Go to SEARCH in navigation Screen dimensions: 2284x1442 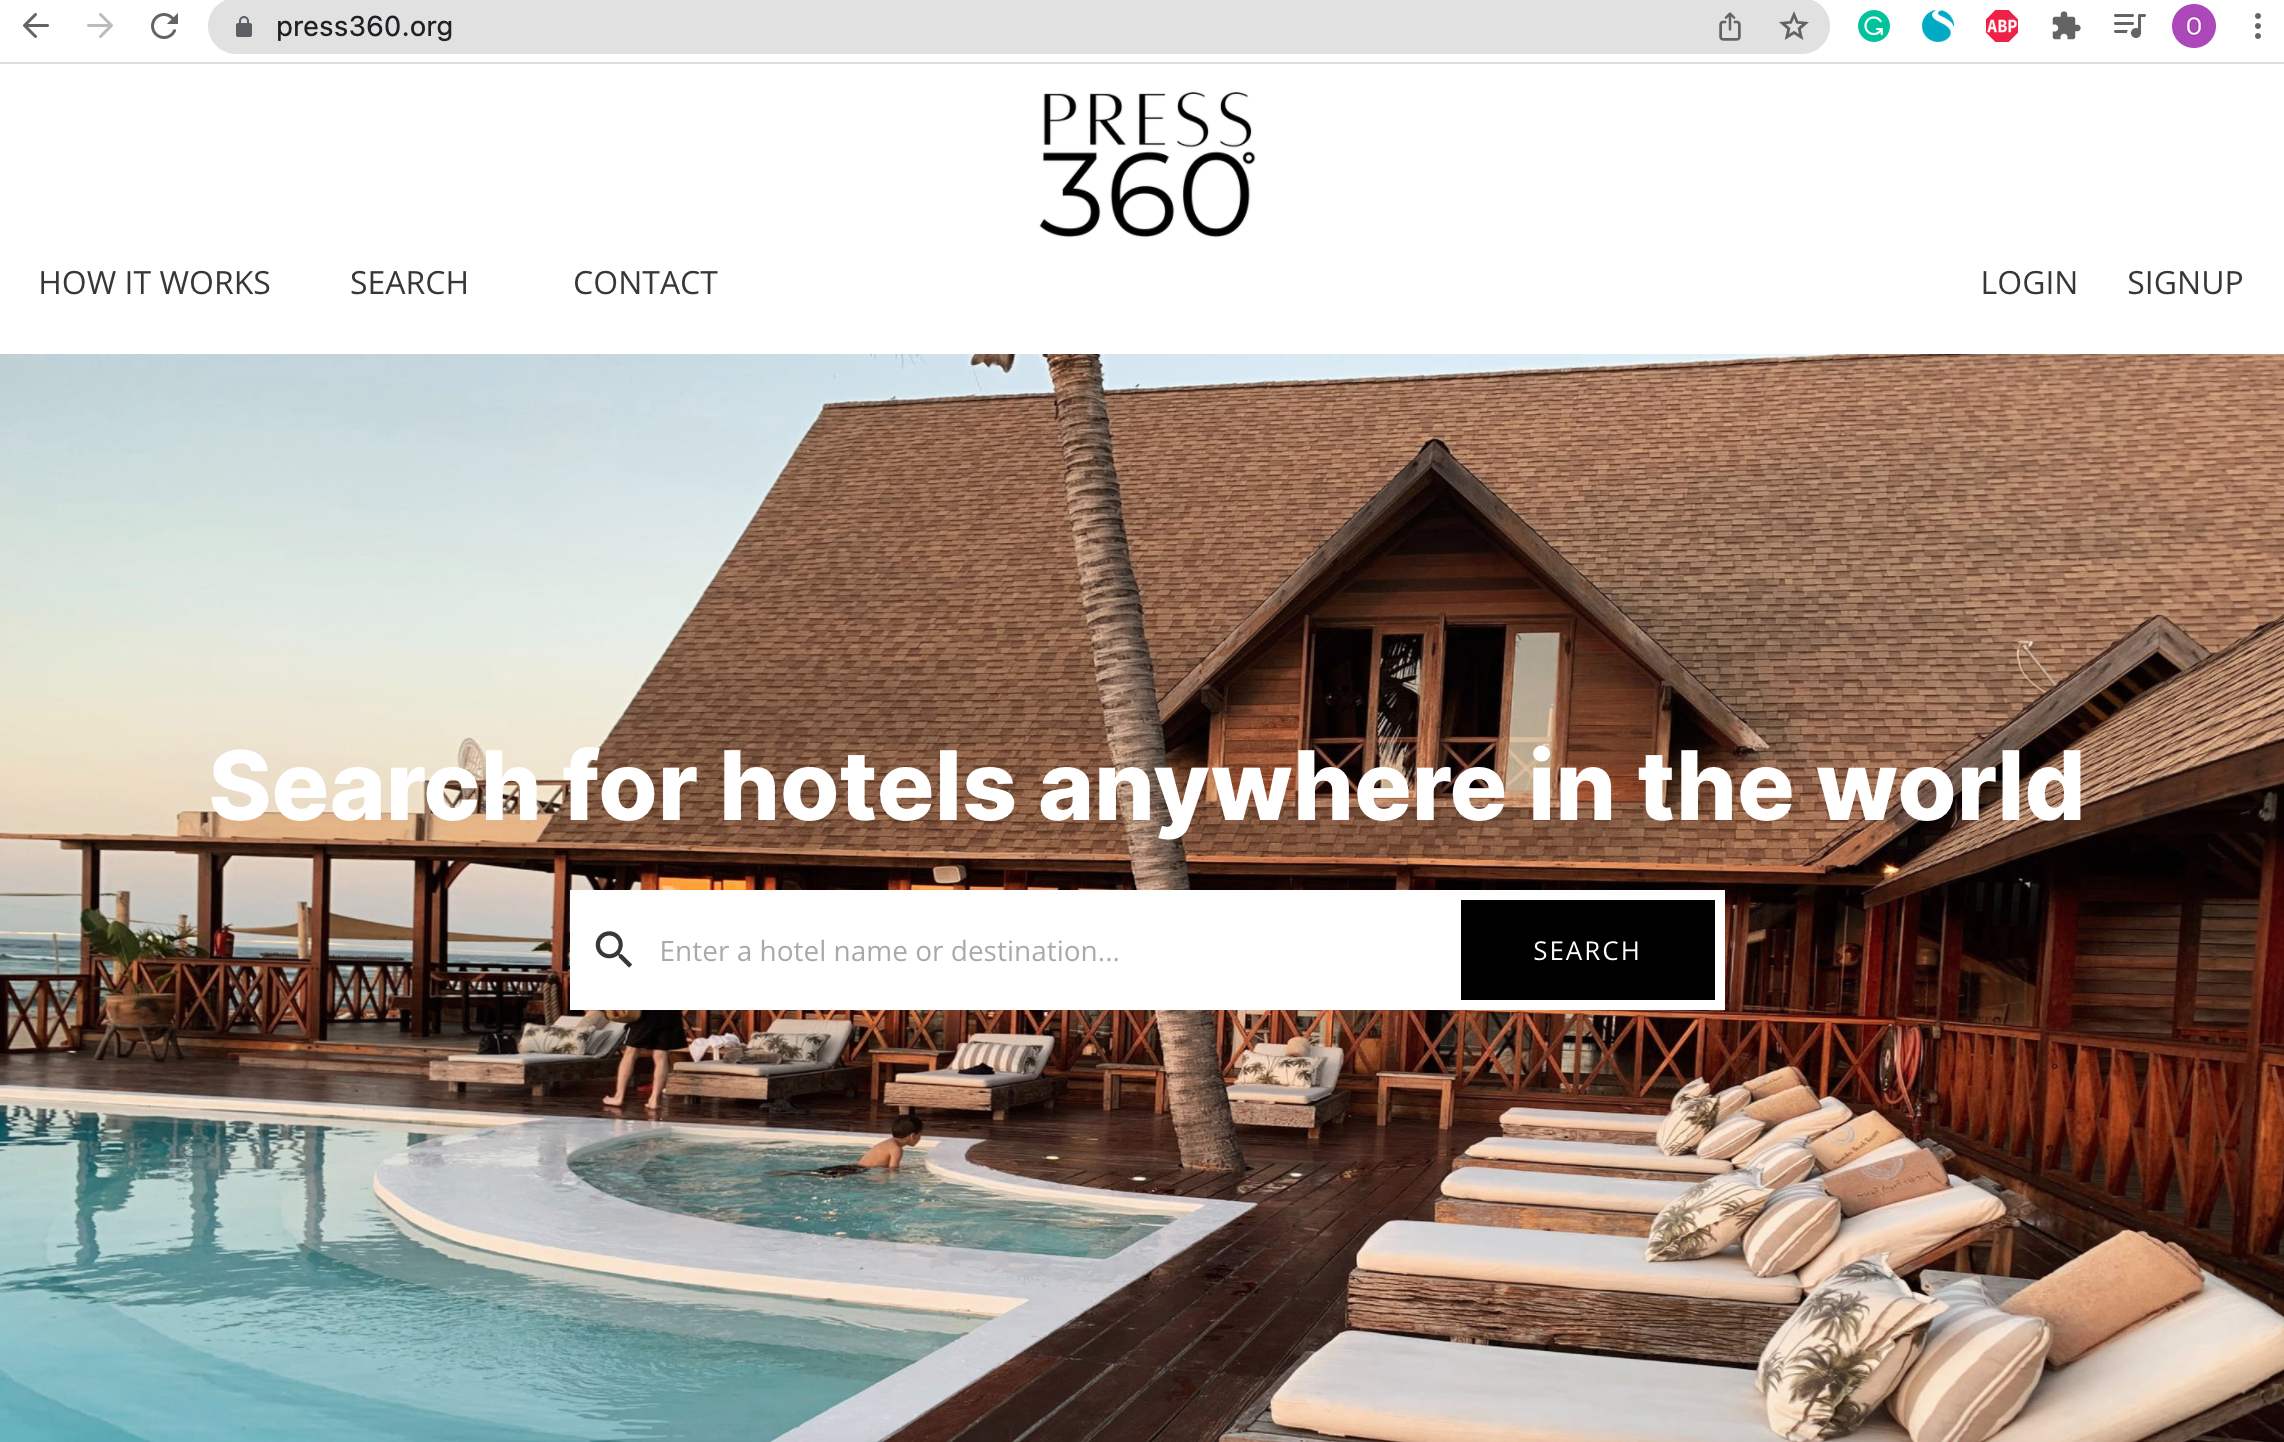point(409,283)
